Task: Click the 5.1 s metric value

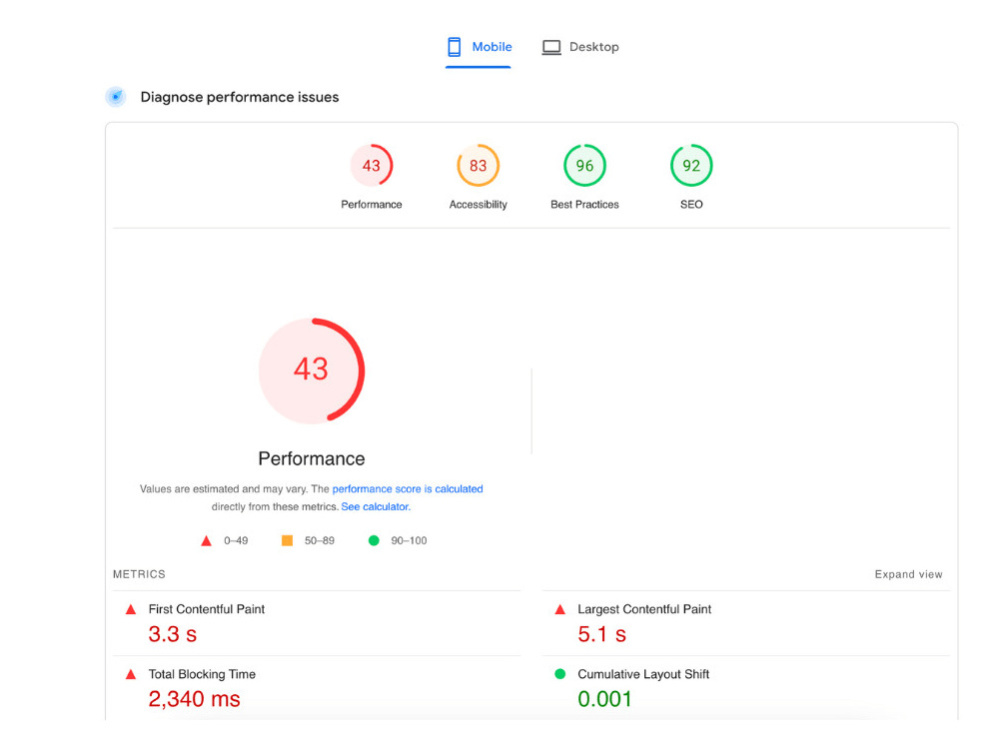Action: (x=602, y=634)
